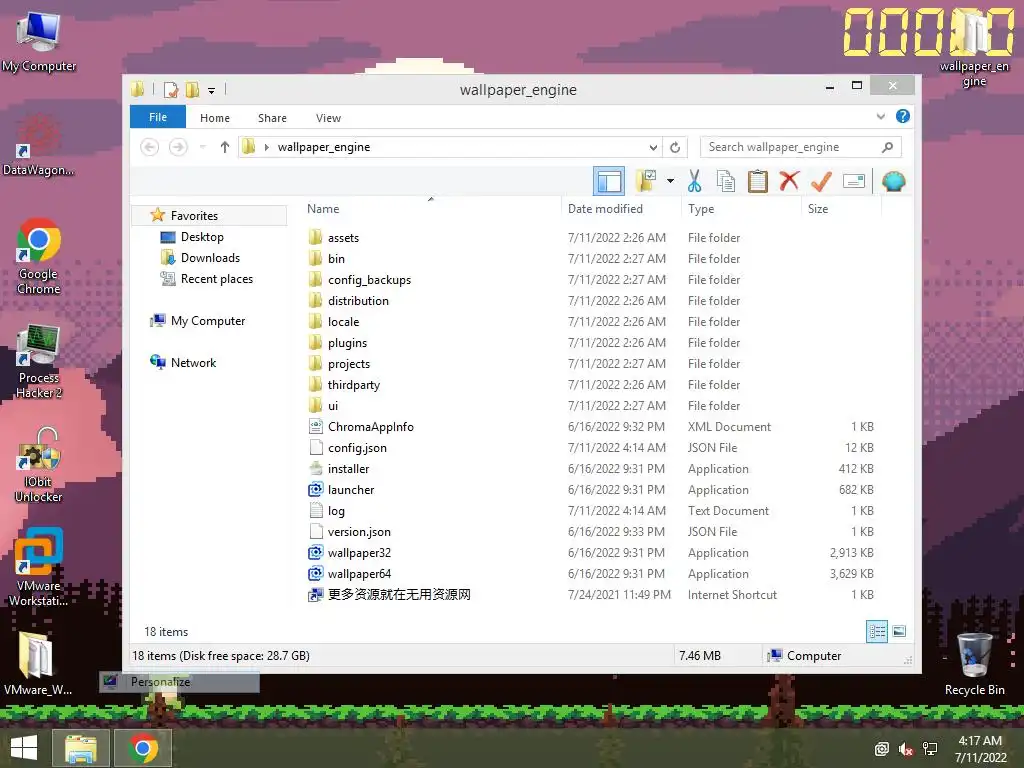
Task: Click the Forward navigation arrow
Action: [x=178, y=147]
